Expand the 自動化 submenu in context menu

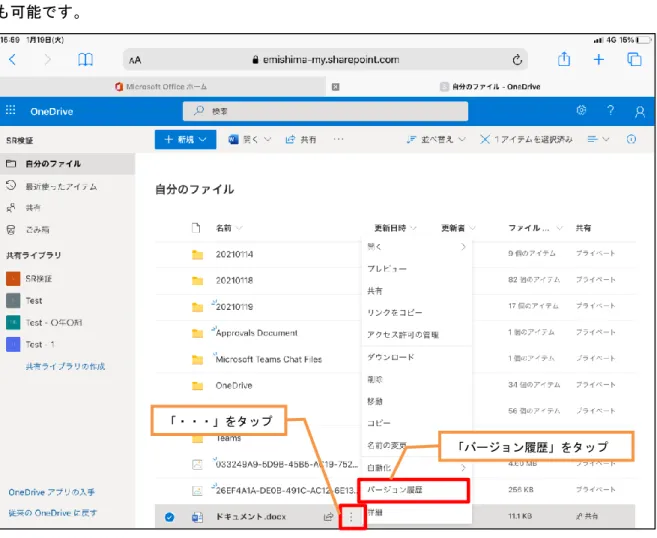416,468
